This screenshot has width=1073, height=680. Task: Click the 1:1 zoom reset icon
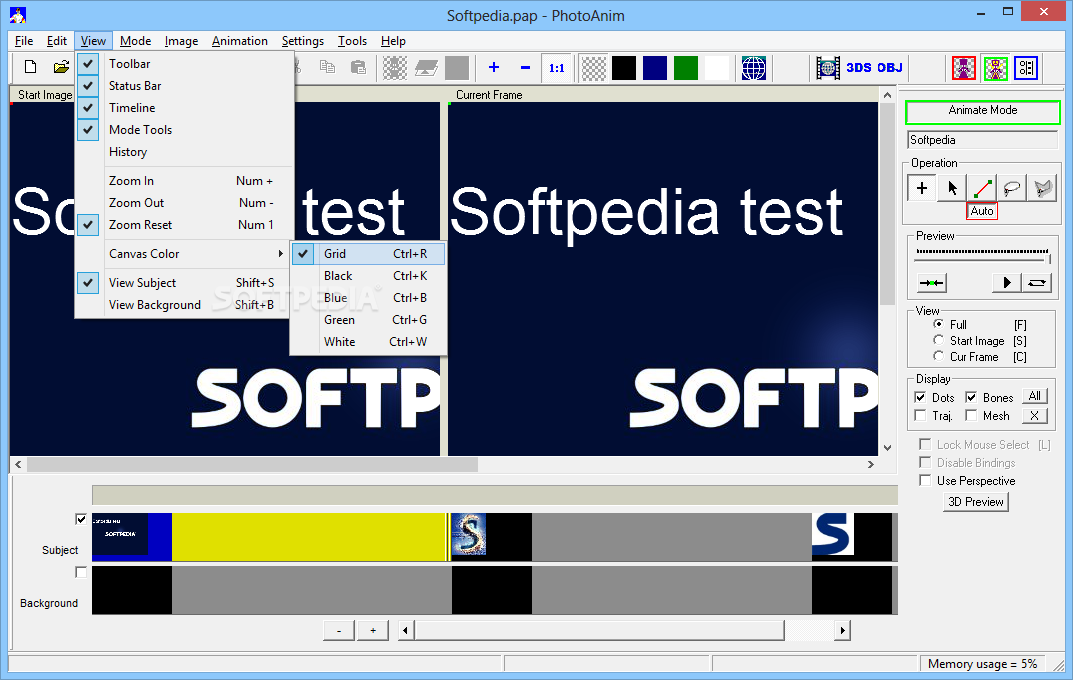coord(556,68)
